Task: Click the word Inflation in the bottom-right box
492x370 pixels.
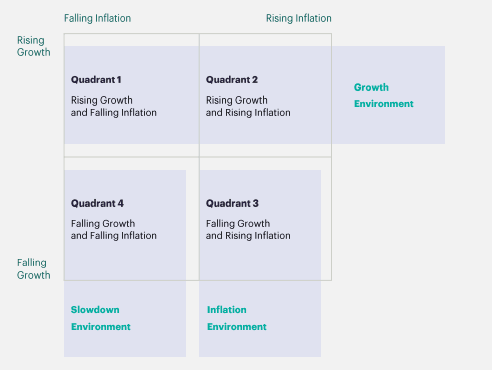Action: click(227, 310)
